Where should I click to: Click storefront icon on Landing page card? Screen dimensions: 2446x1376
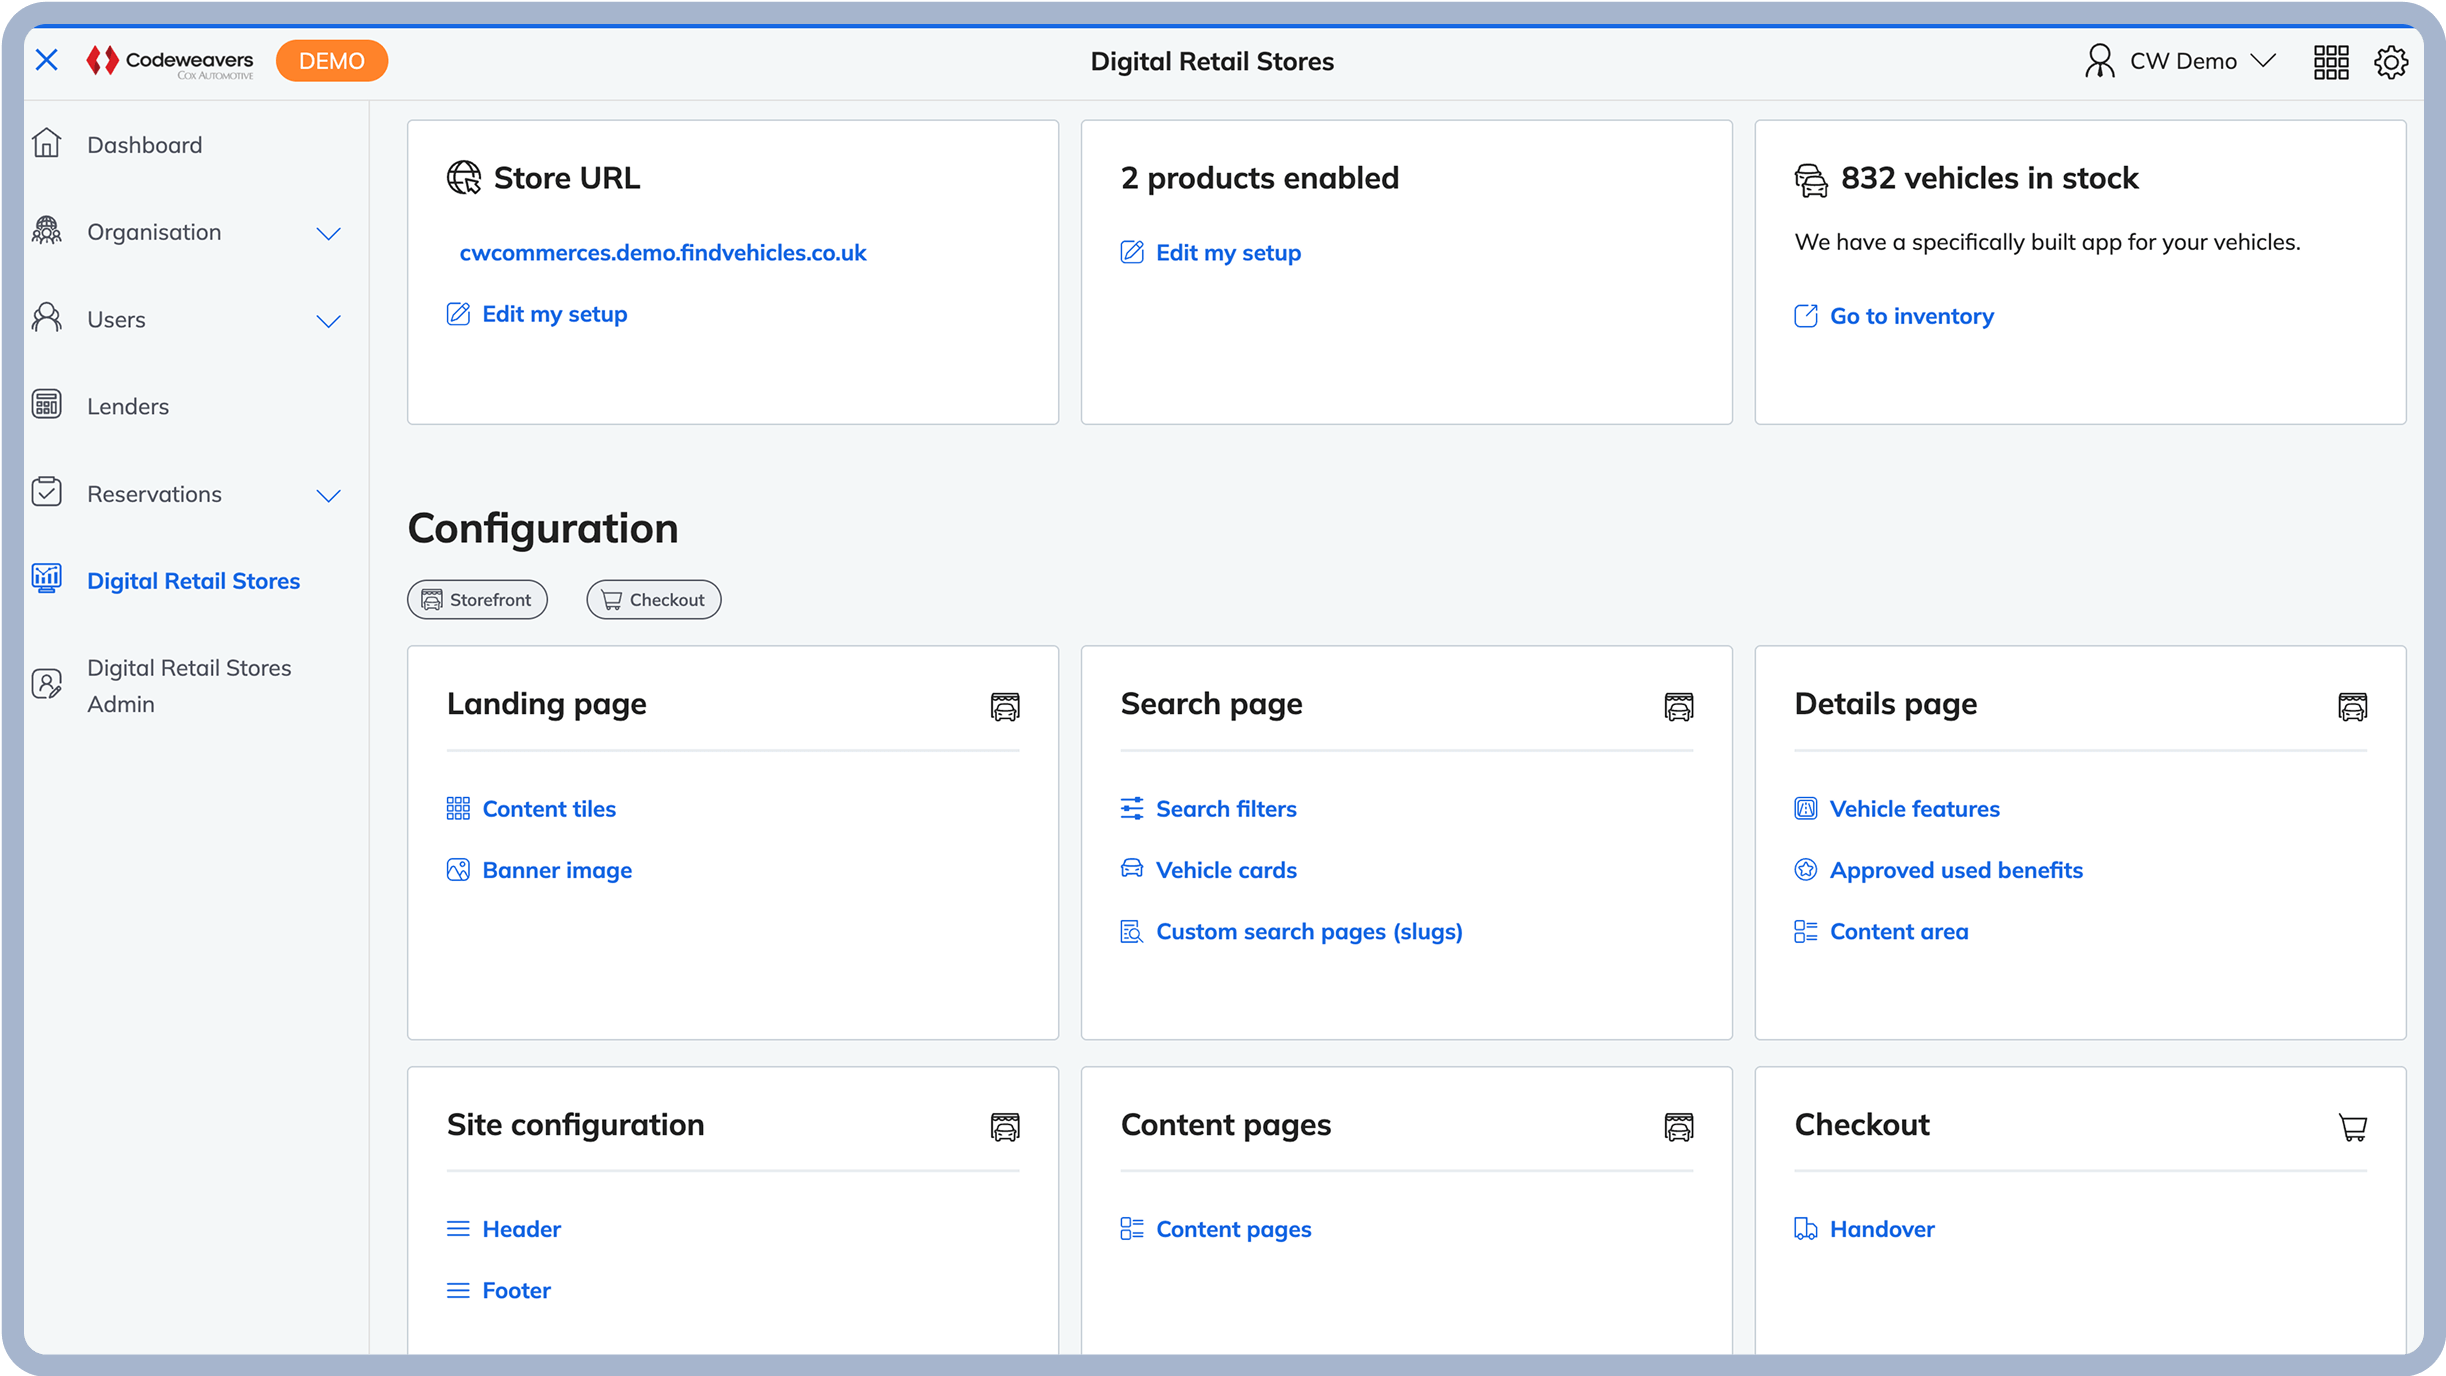pos(1005,706)
